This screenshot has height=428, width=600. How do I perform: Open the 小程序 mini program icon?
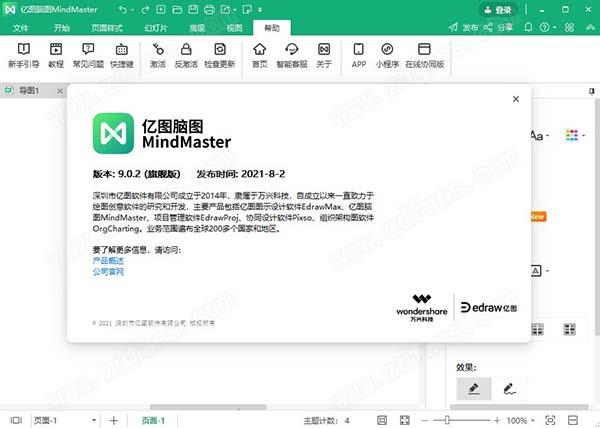coord(387,55)
